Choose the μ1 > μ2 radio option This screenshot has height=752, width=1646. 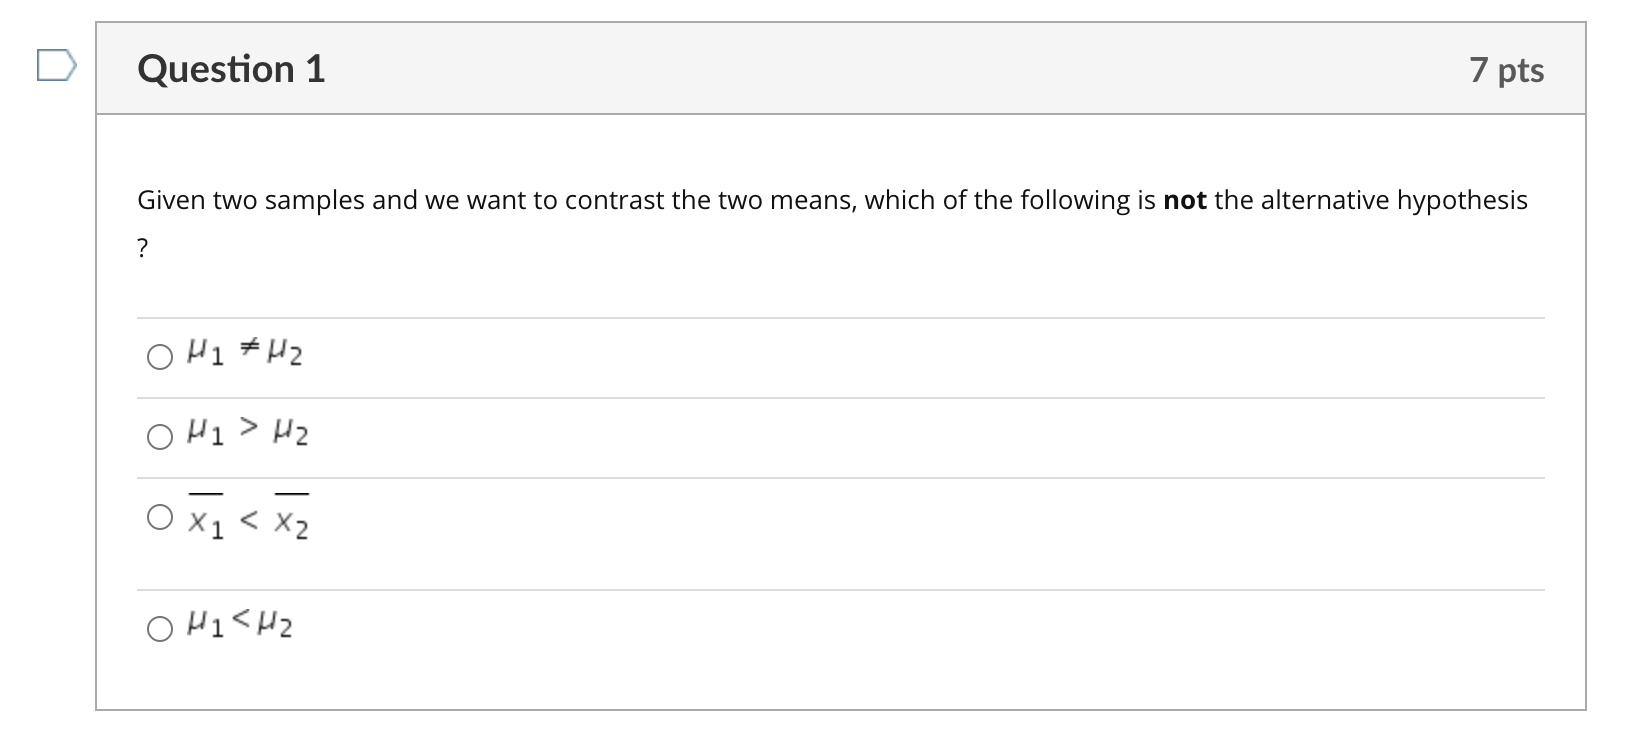point(160,437)
